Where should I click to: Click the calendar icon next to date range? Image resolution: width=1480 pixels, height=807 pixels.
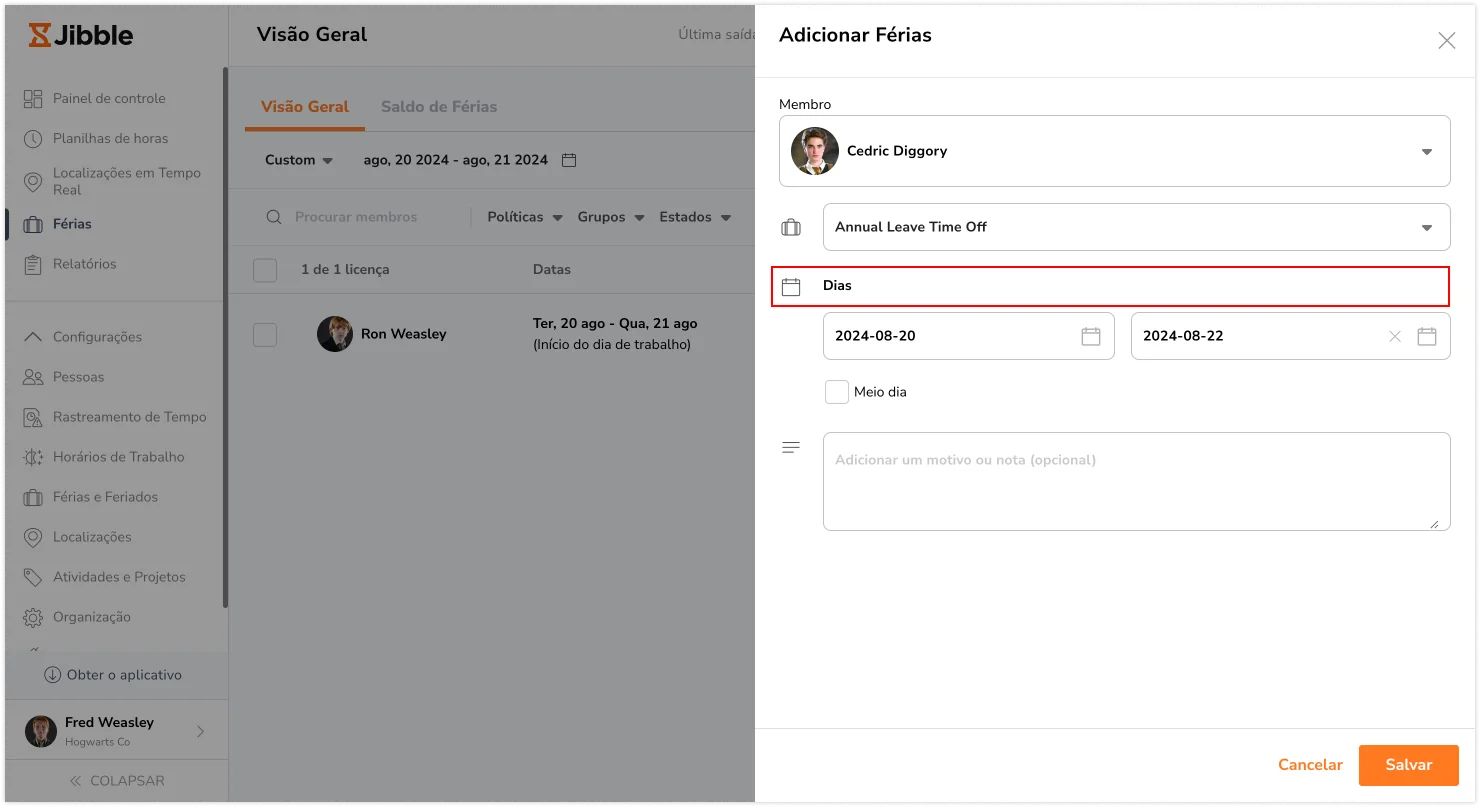pos(569,160)
